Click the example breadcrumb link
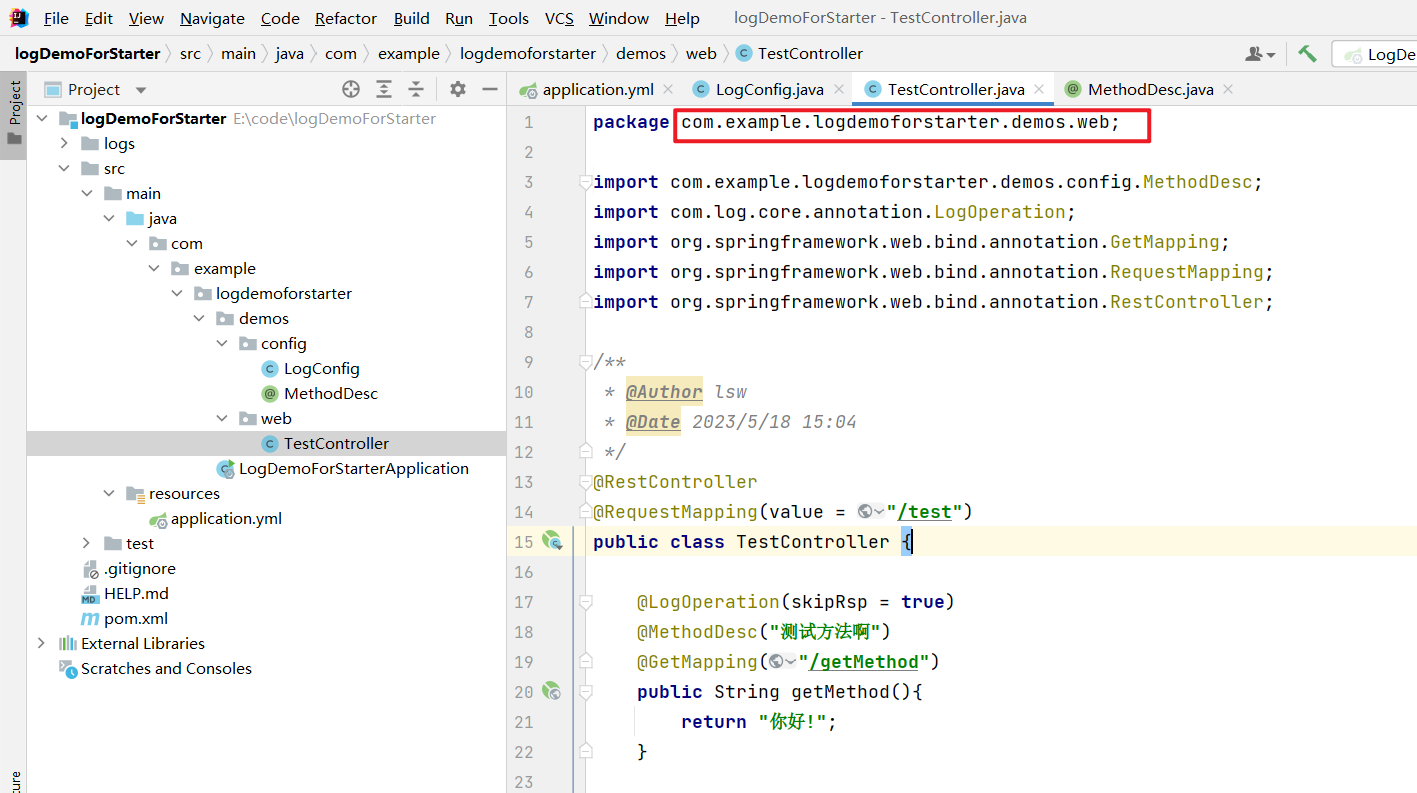The width and height of the screenshot is (1417, 793). tap(408, 53)
